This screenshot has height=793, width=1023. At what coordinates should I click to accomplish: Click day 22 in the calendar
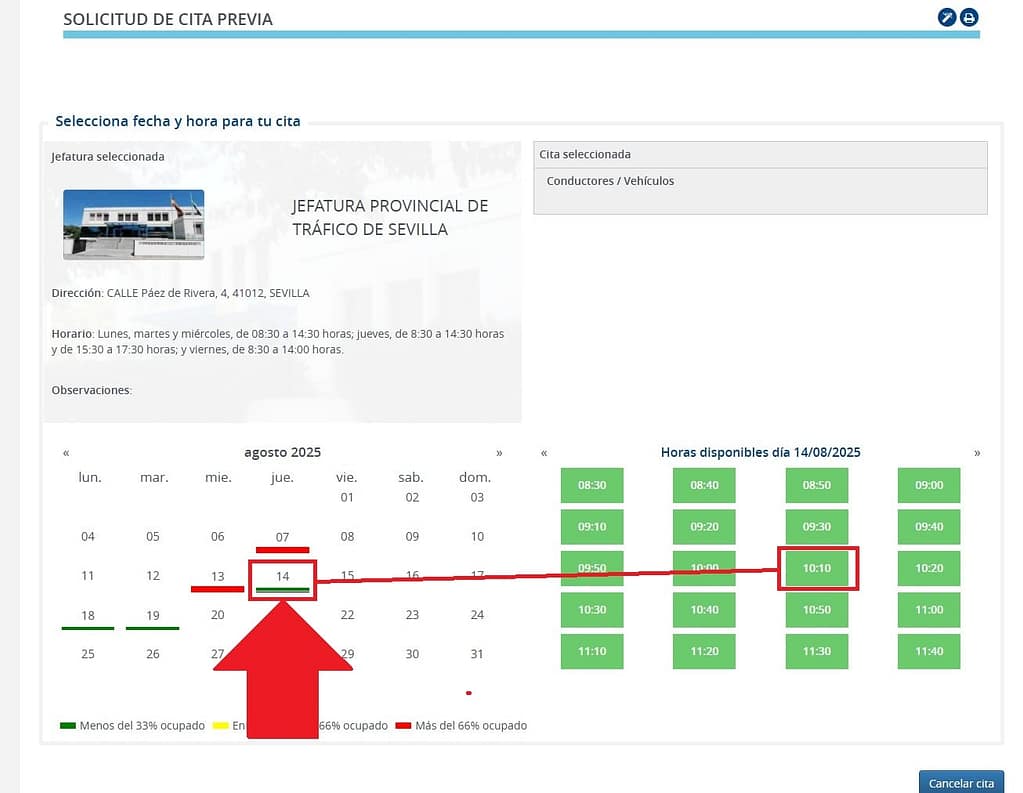pyautogui.click(x=347, y=615)
